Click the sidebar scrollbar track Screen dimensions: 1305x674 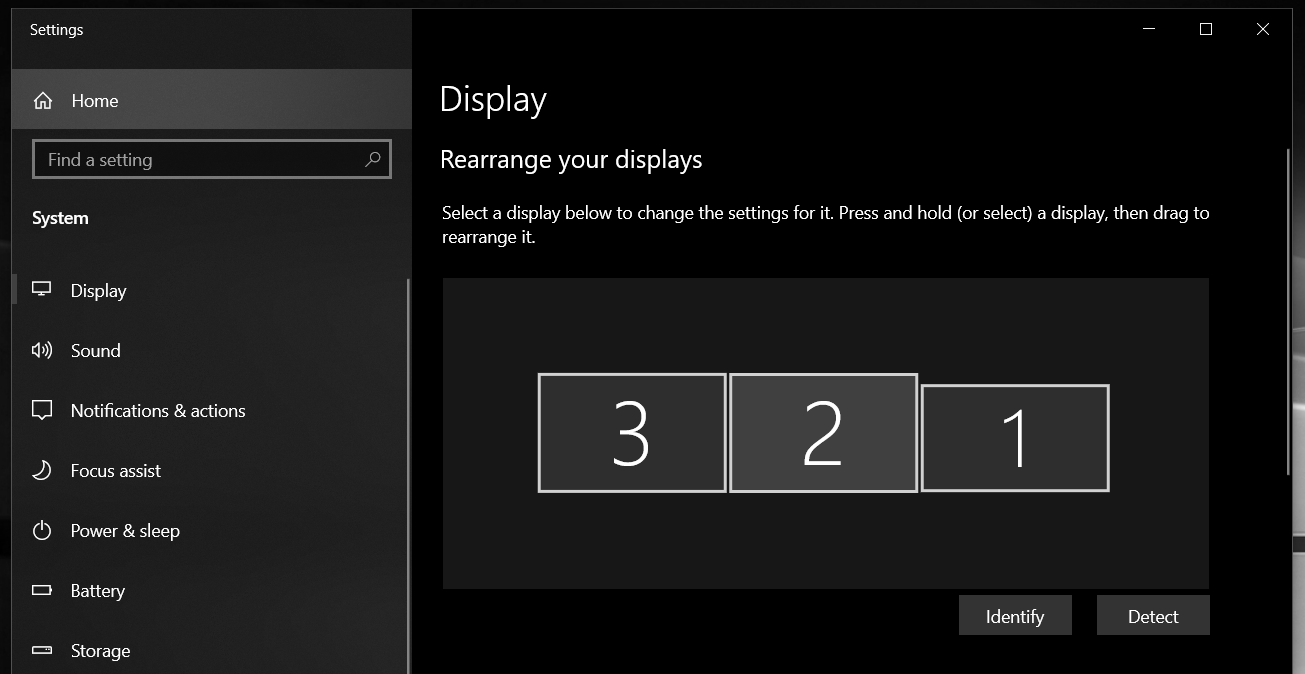408,420
